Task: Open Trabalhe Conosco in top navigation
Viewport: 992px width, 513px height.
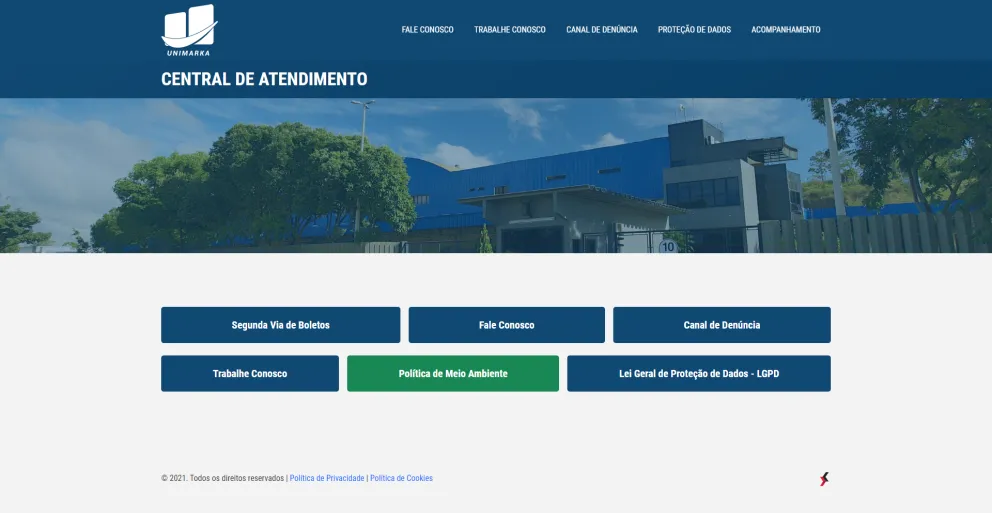Action: click(x=509, y=30)
